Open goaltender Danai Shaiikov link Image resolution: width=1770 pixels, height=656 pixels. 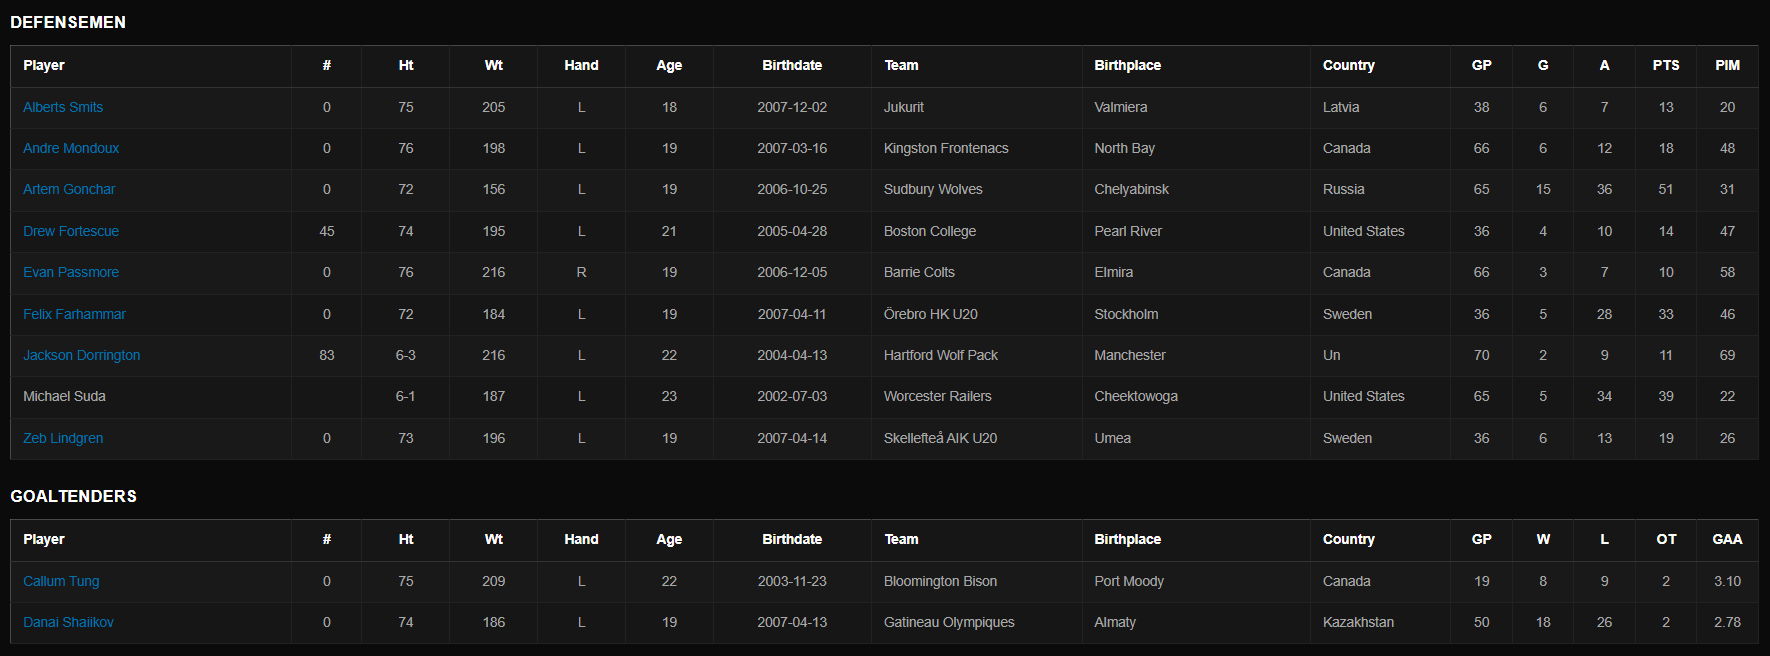pyautogui.click(x=68, y=622)
